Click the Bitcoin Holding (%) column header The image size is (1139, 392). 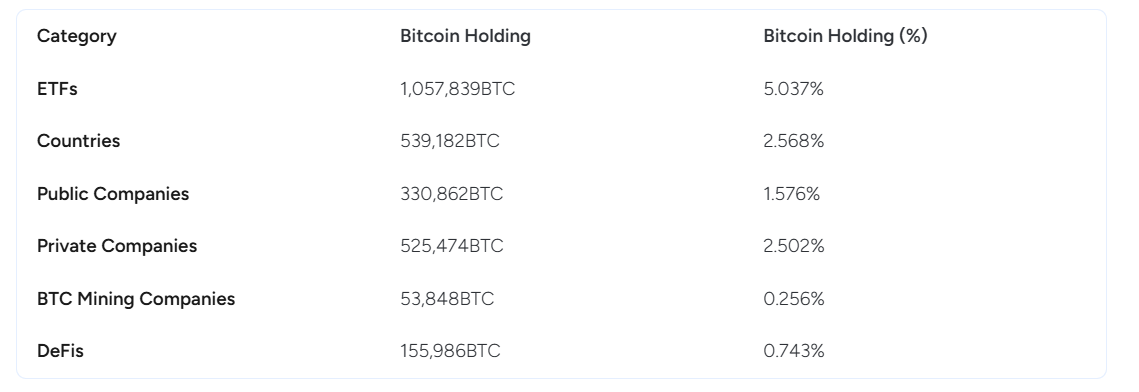click(x=846, y=36)
